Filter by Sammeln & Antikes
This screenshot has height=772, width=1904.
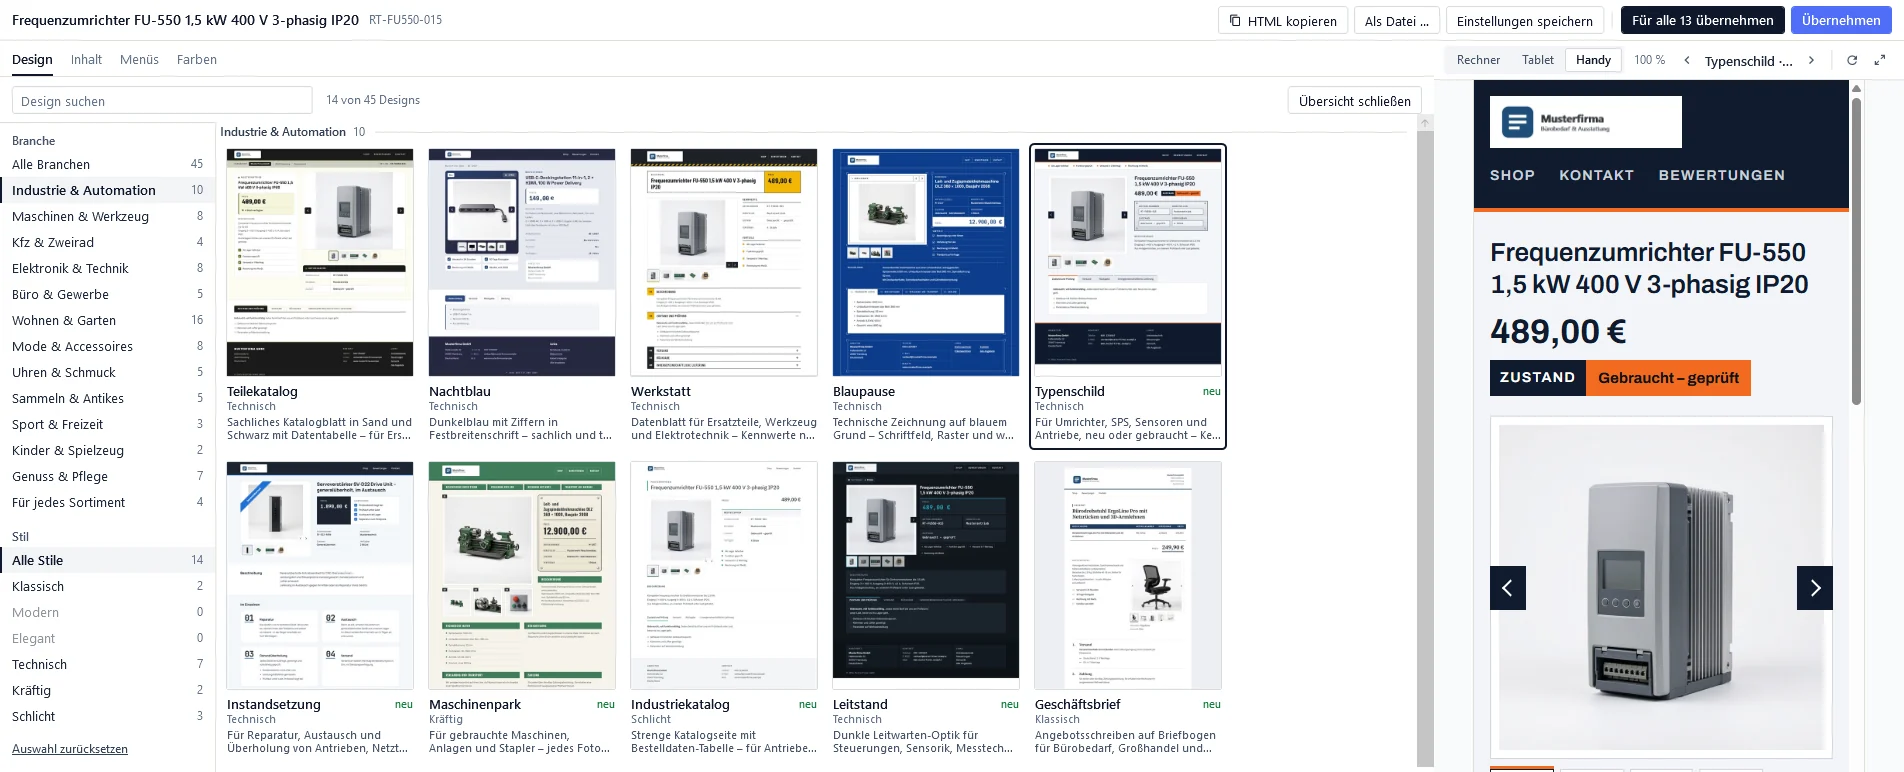[x=107, y=398]
